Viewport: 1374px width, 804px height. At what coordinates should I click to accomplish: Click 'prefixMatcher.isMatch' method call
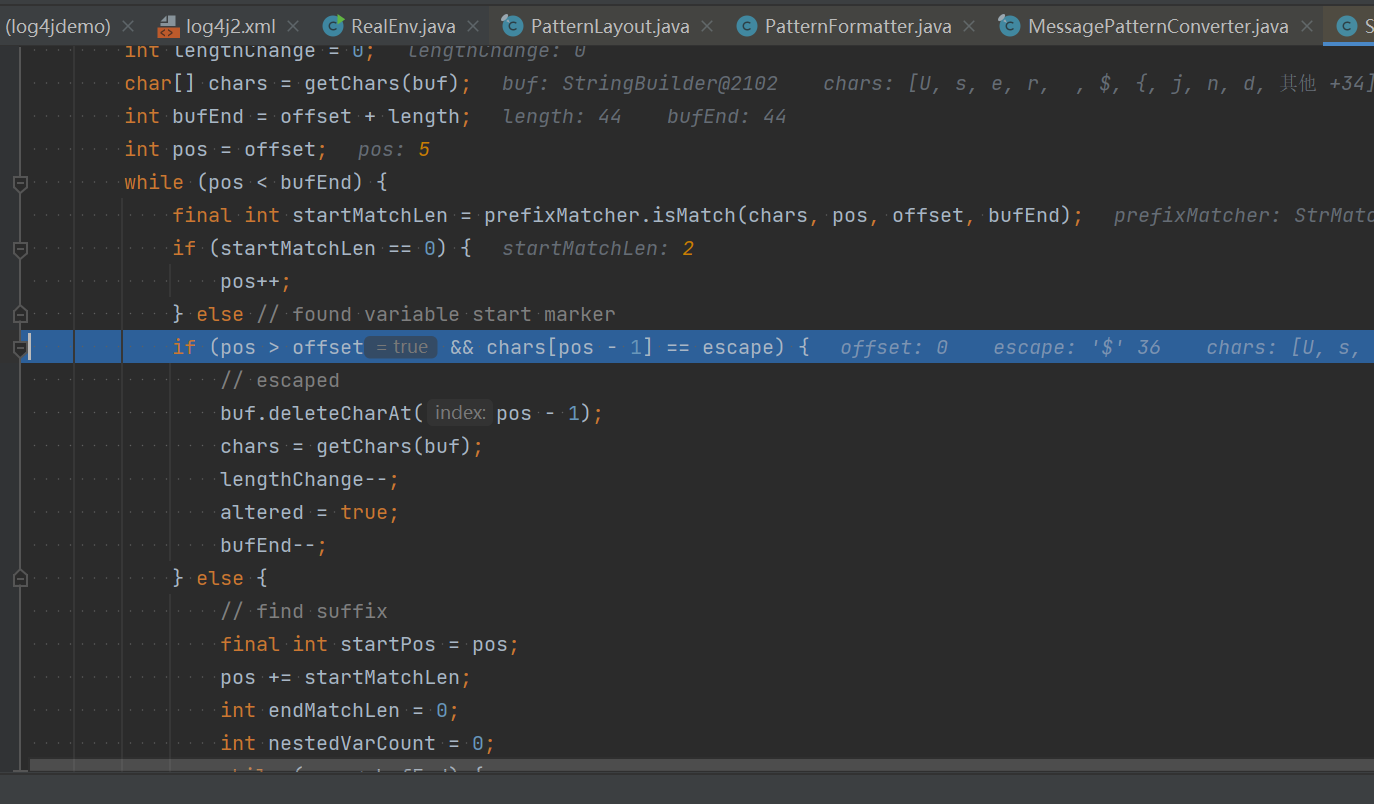(610, 215)
